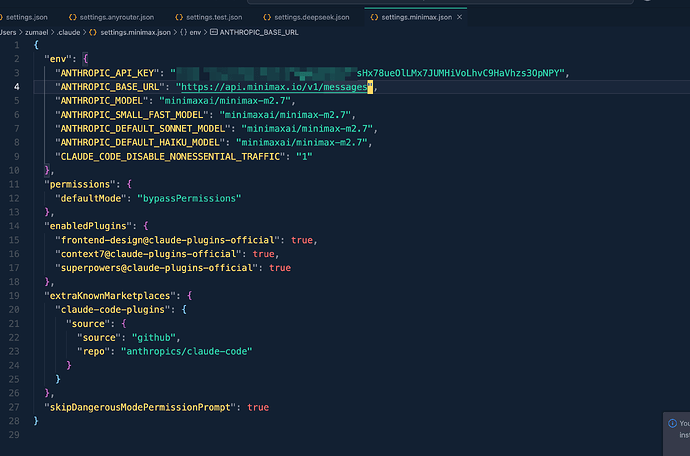The image size is (690, 456).
Task: Click "context7@claude-plugins-official" key
Action: click(x=148, y=254)
